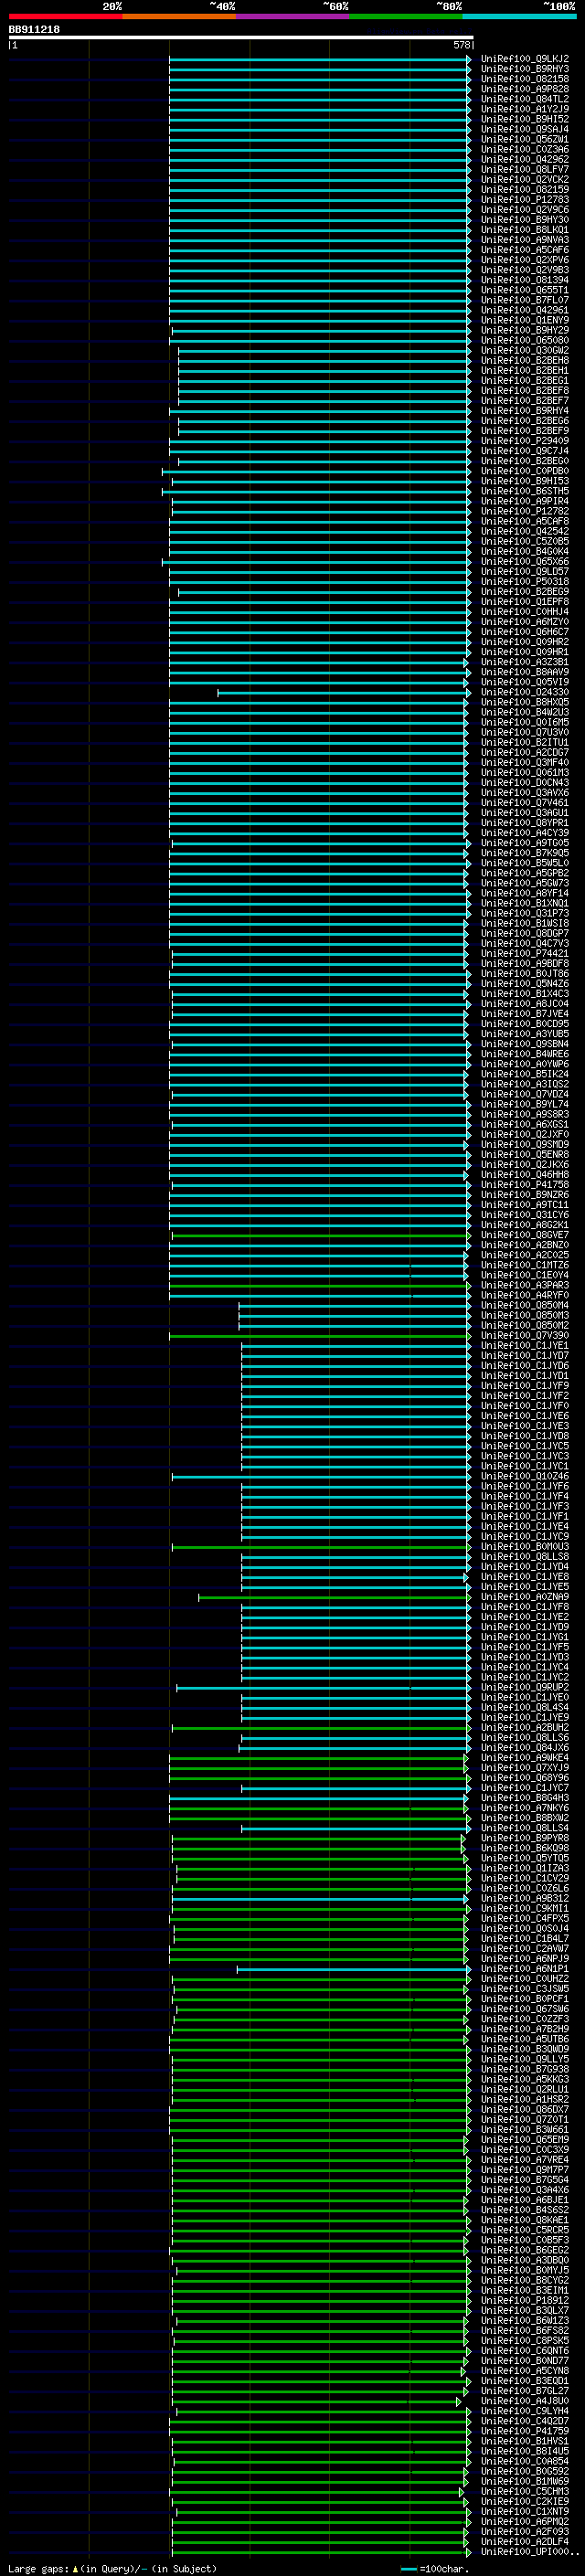Select the label UniRef100_Q7U3V0

click(x=525, y=733)
